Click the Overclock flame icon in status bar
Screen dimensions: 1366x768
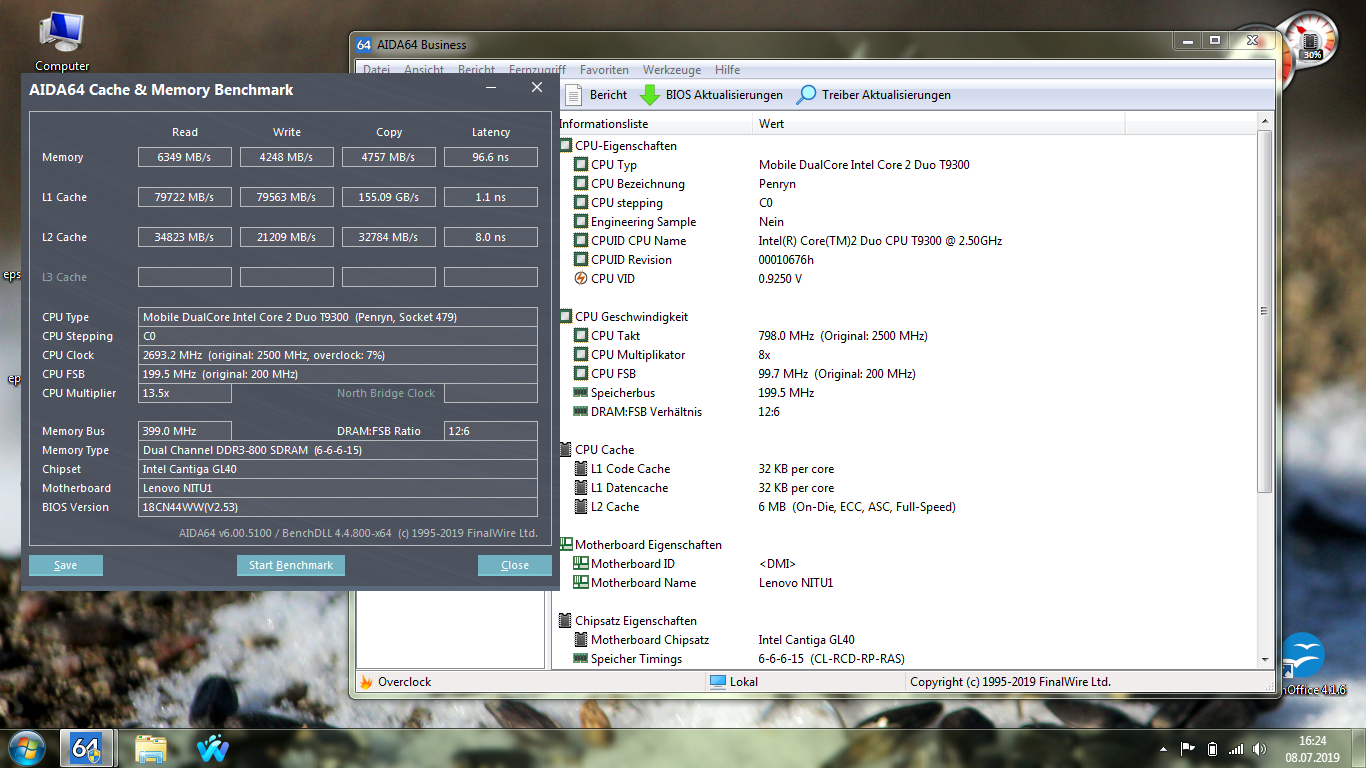[x=366, y=682]
